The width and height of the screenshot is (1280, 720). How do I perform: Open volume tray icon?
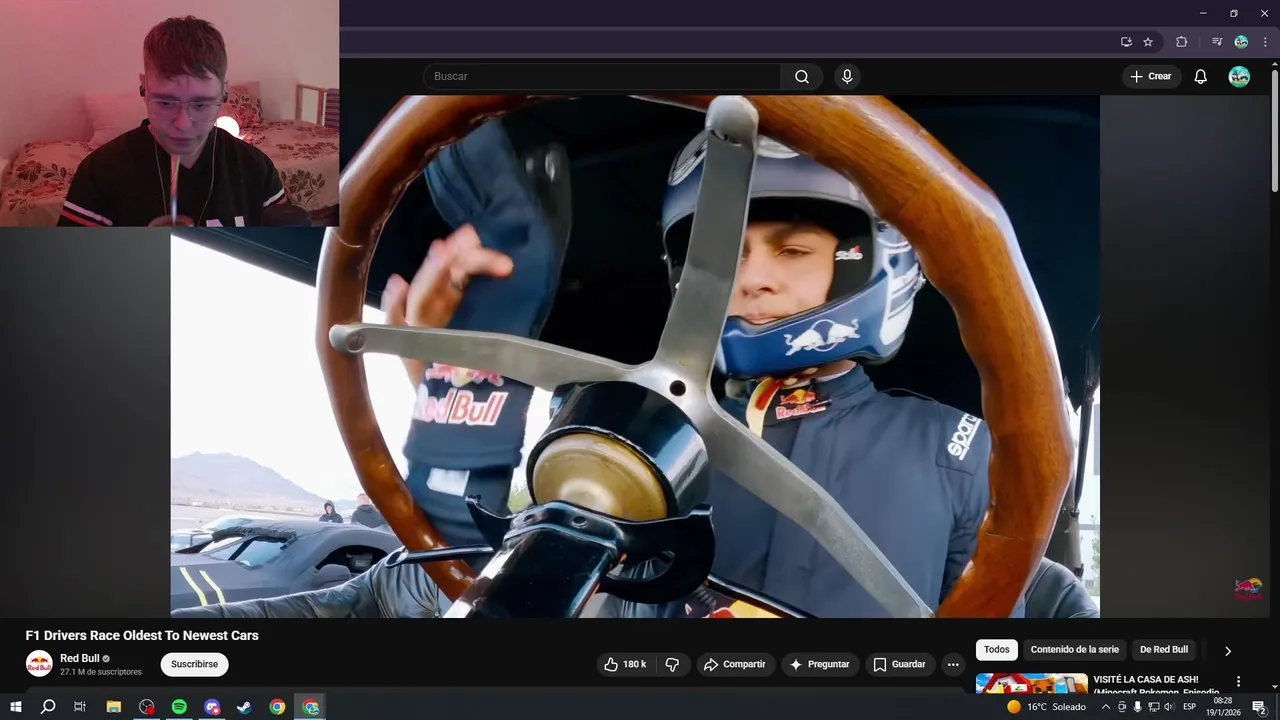point(1169,707)
